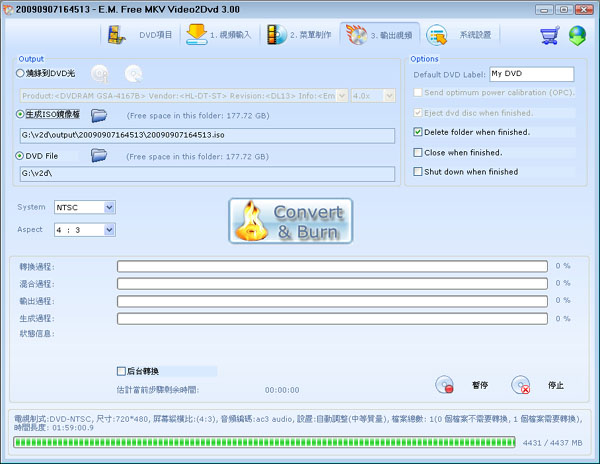Click the mixing progress bar
This screenshot has height=464, width=600.
[332, 283]
